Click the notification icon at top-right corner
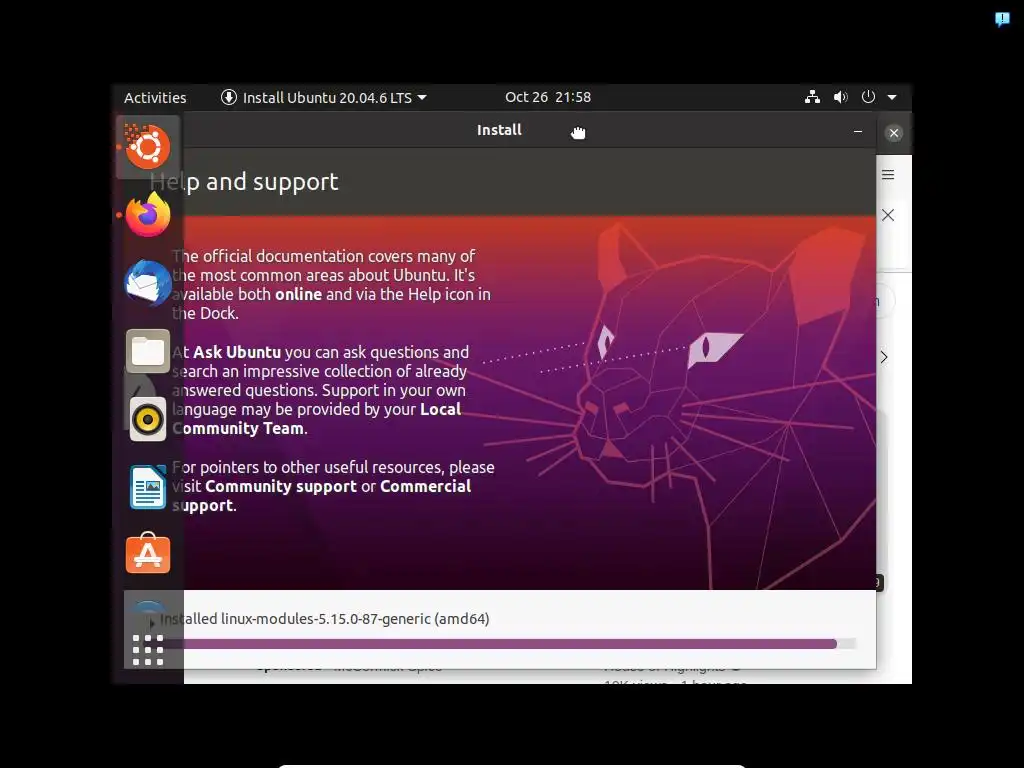The height and width of the screenshot is (768, 1024). point(1002,19)
